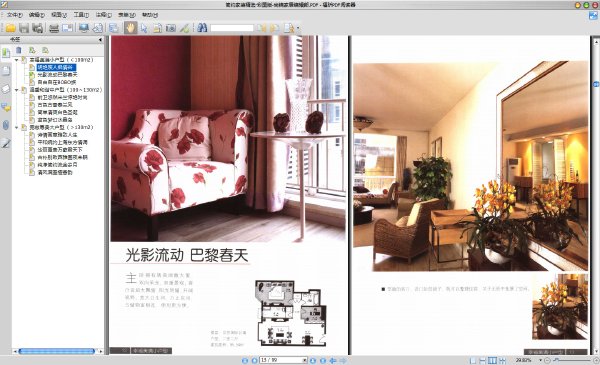Image resolution: width=600 pixels, height=365 pixels.
Task: Open the page number dropdown arrow
Action: 305,360
